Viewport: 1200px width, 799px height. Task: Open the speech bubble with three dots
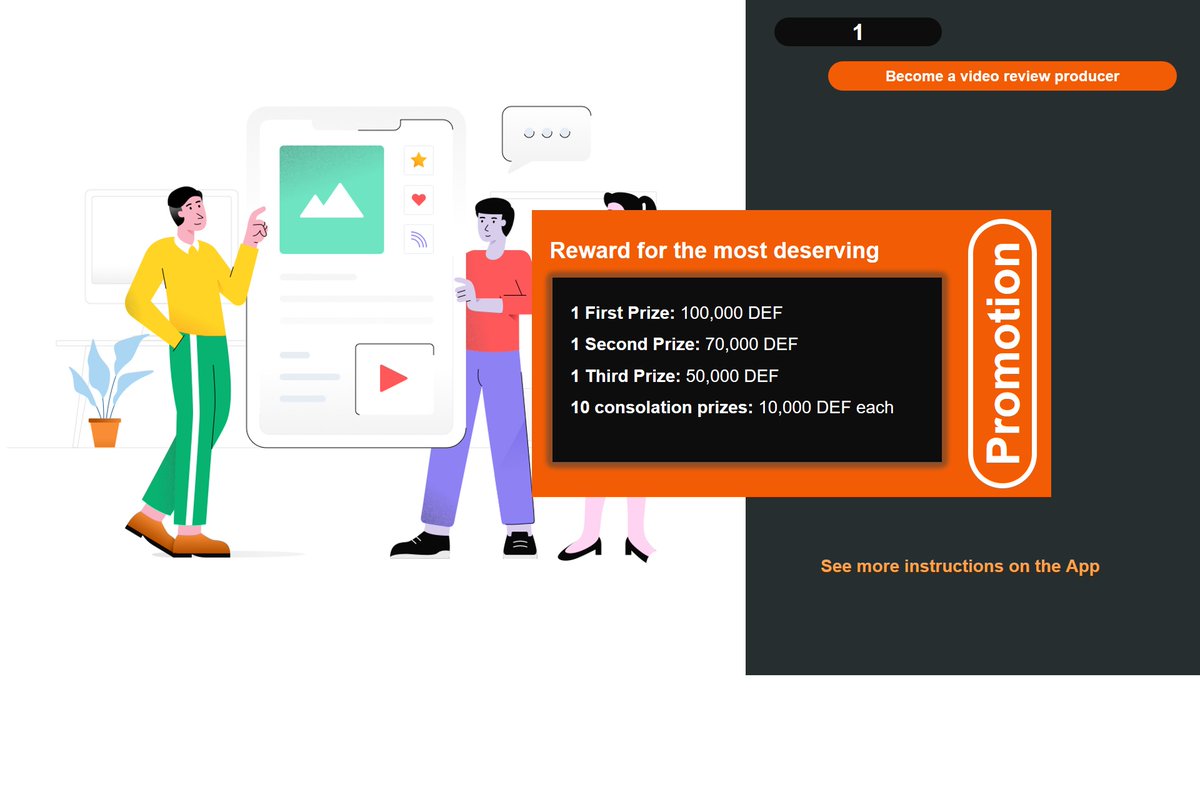545,131
